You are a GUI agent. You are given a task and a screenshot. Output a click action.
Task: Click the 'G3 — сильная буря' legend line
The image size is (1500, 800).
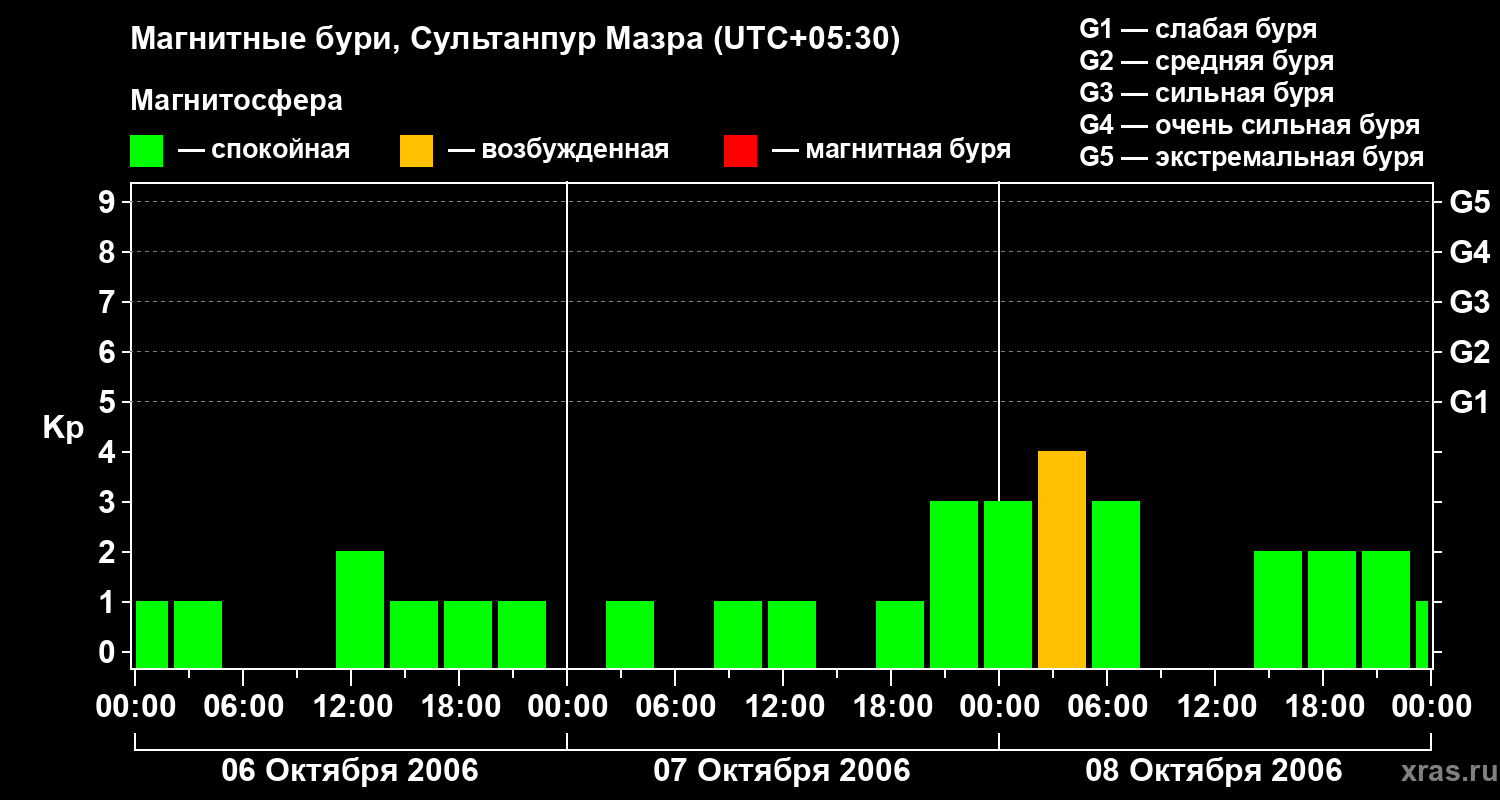point(1206,93)
